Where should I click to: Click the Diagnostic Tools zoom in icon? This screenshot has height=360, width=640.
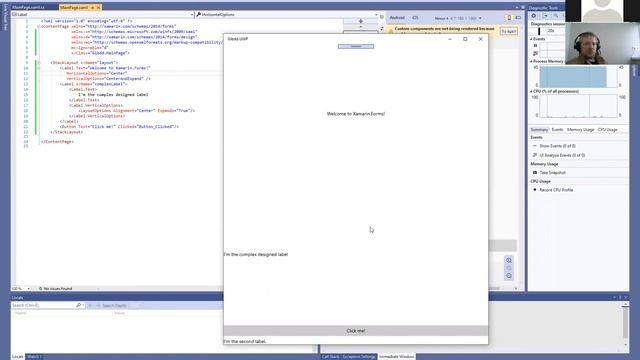tap(556, 16)
